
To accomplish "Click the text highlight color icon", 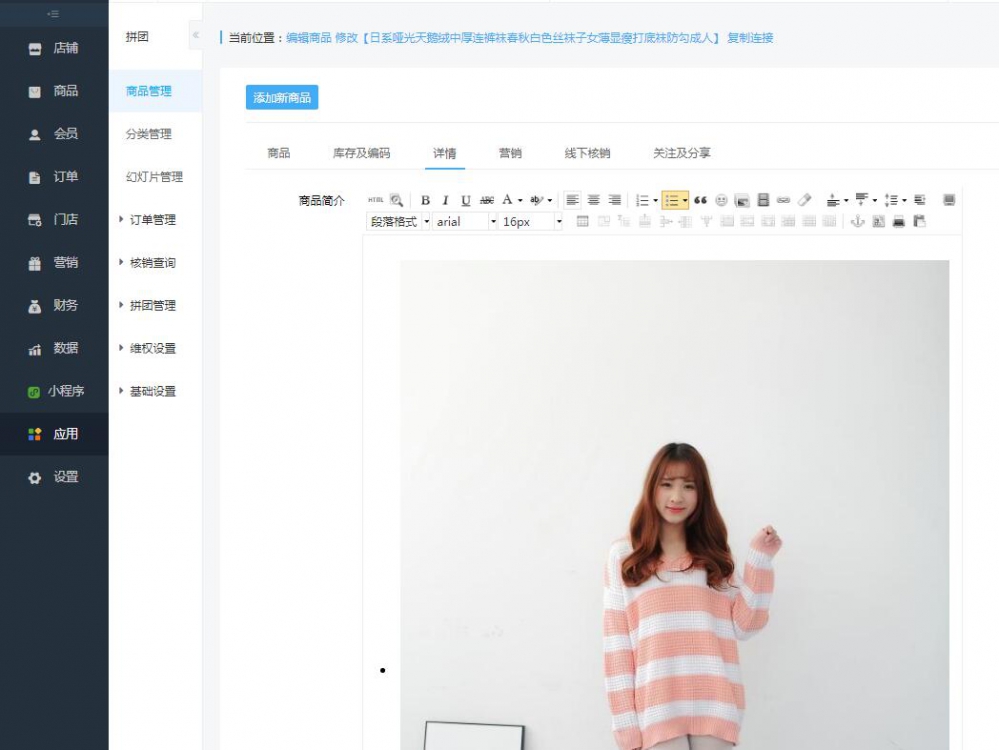I will (537, 200).
